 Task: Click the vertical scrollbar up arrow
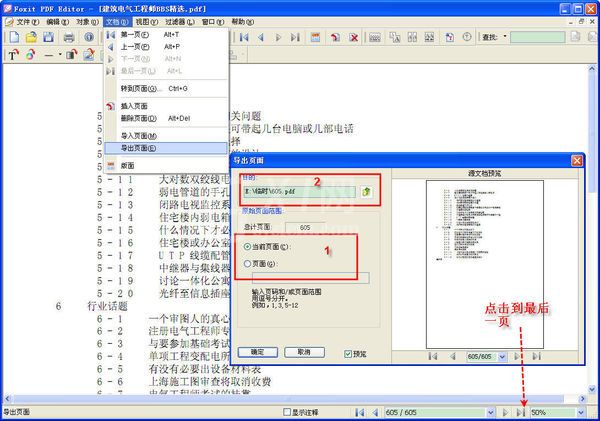592,69
